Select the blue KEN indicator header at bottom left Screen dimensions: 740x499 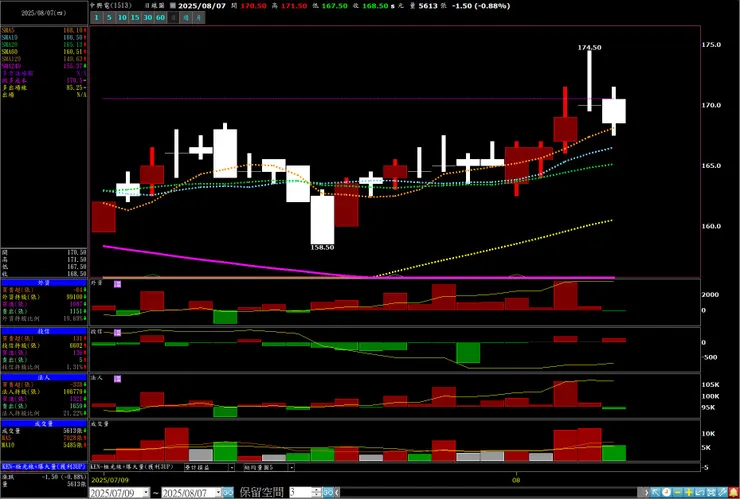pos(44,466)
